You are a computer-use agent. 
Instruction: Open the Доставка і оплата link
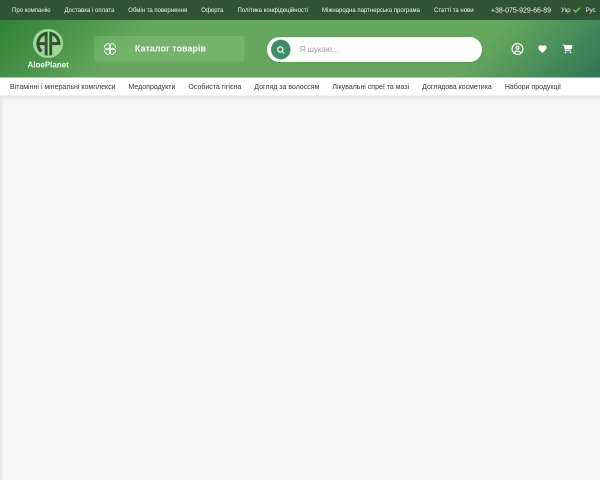89,10
